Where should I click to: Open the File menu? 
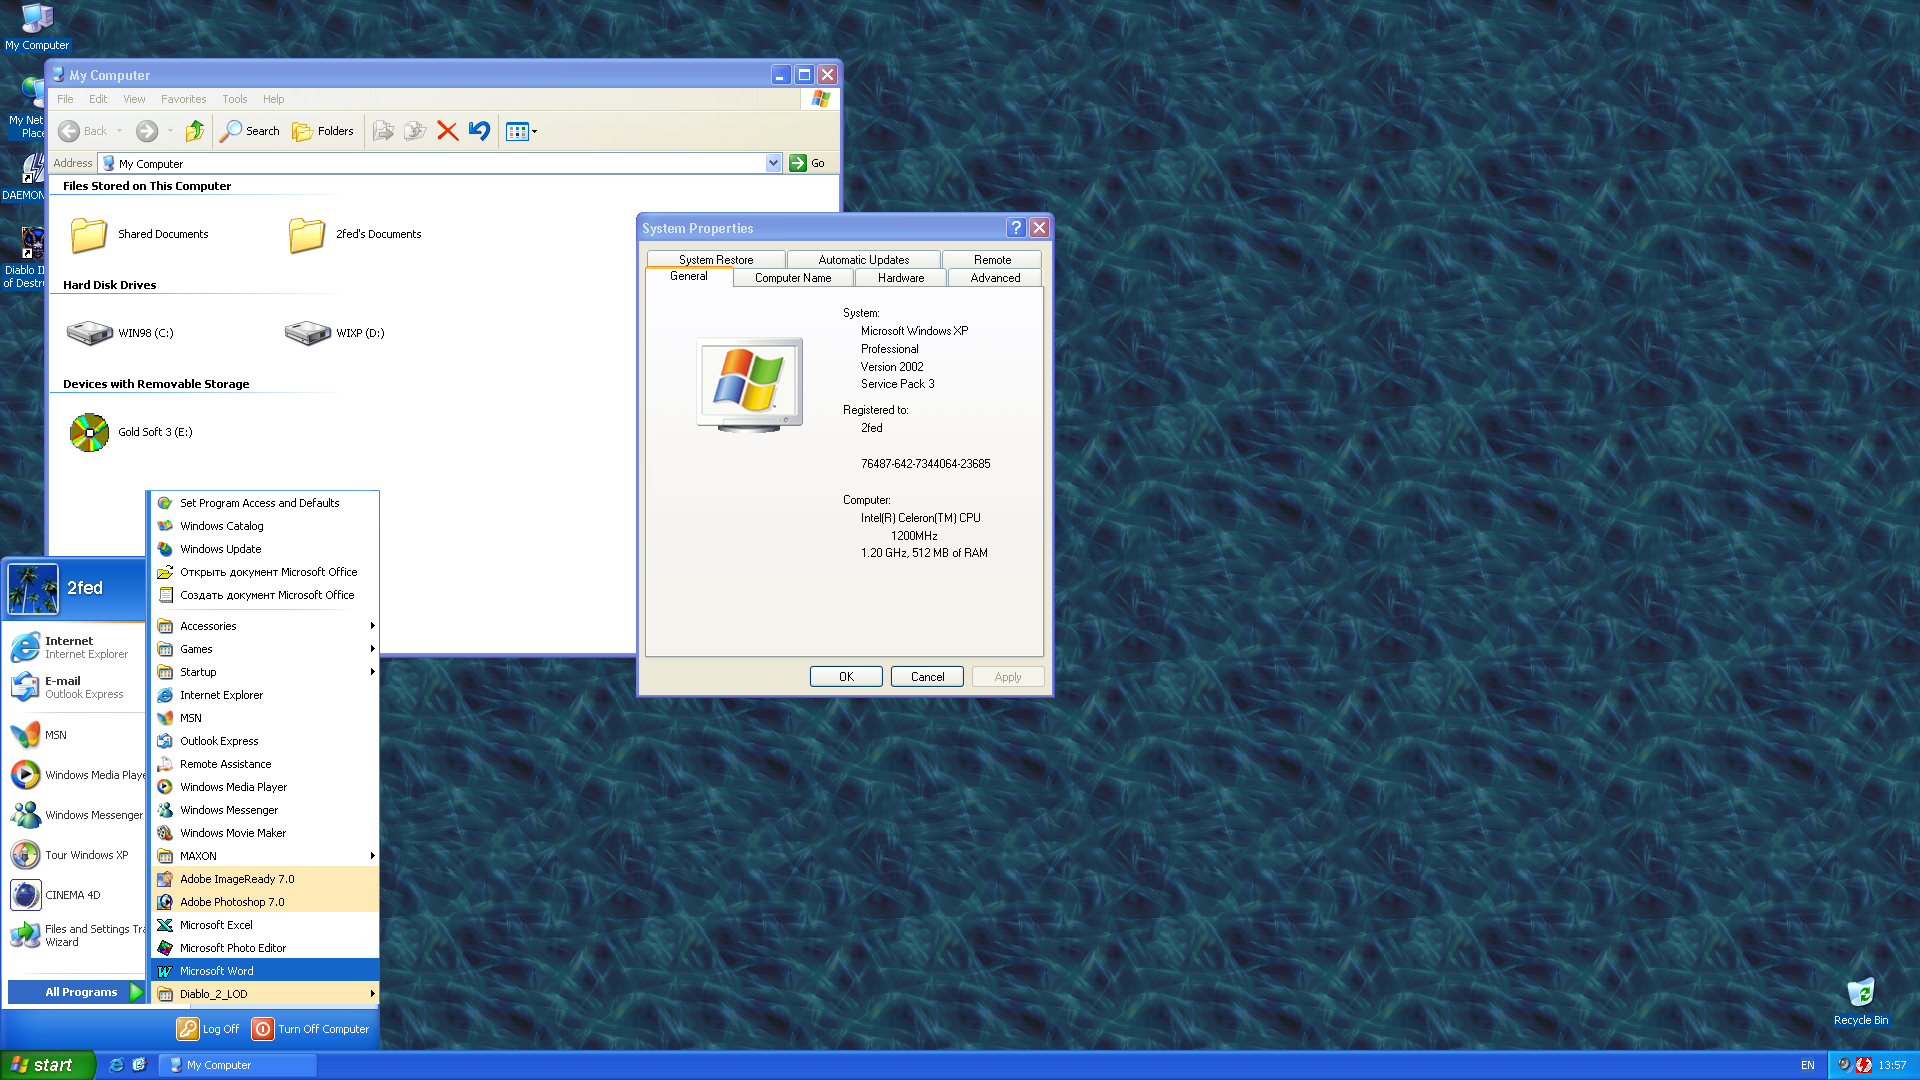pyautogui.click(x=65, y=99)
